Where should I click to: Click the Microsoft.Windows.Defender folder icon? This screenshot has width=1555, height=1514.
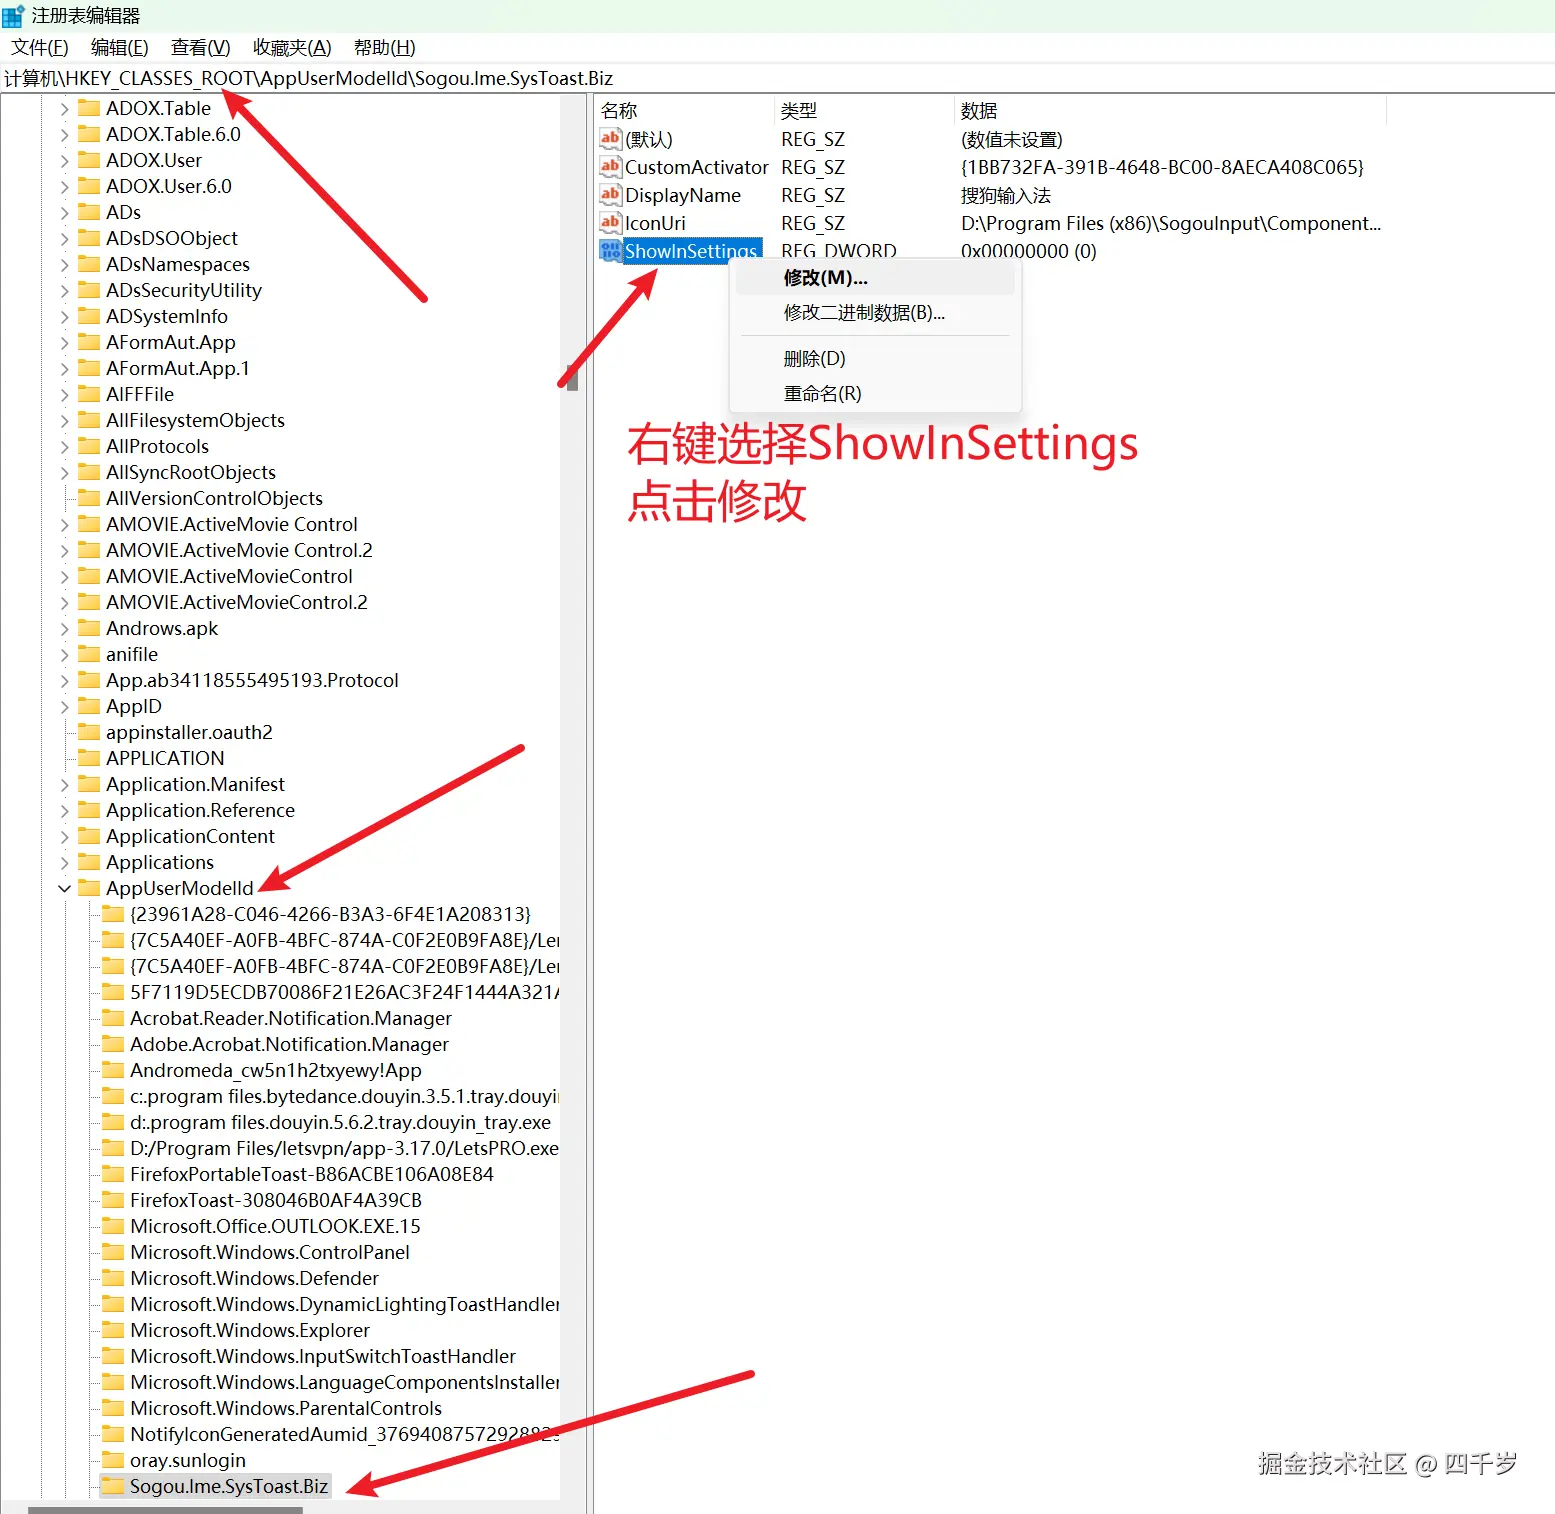coord(113,1278)
